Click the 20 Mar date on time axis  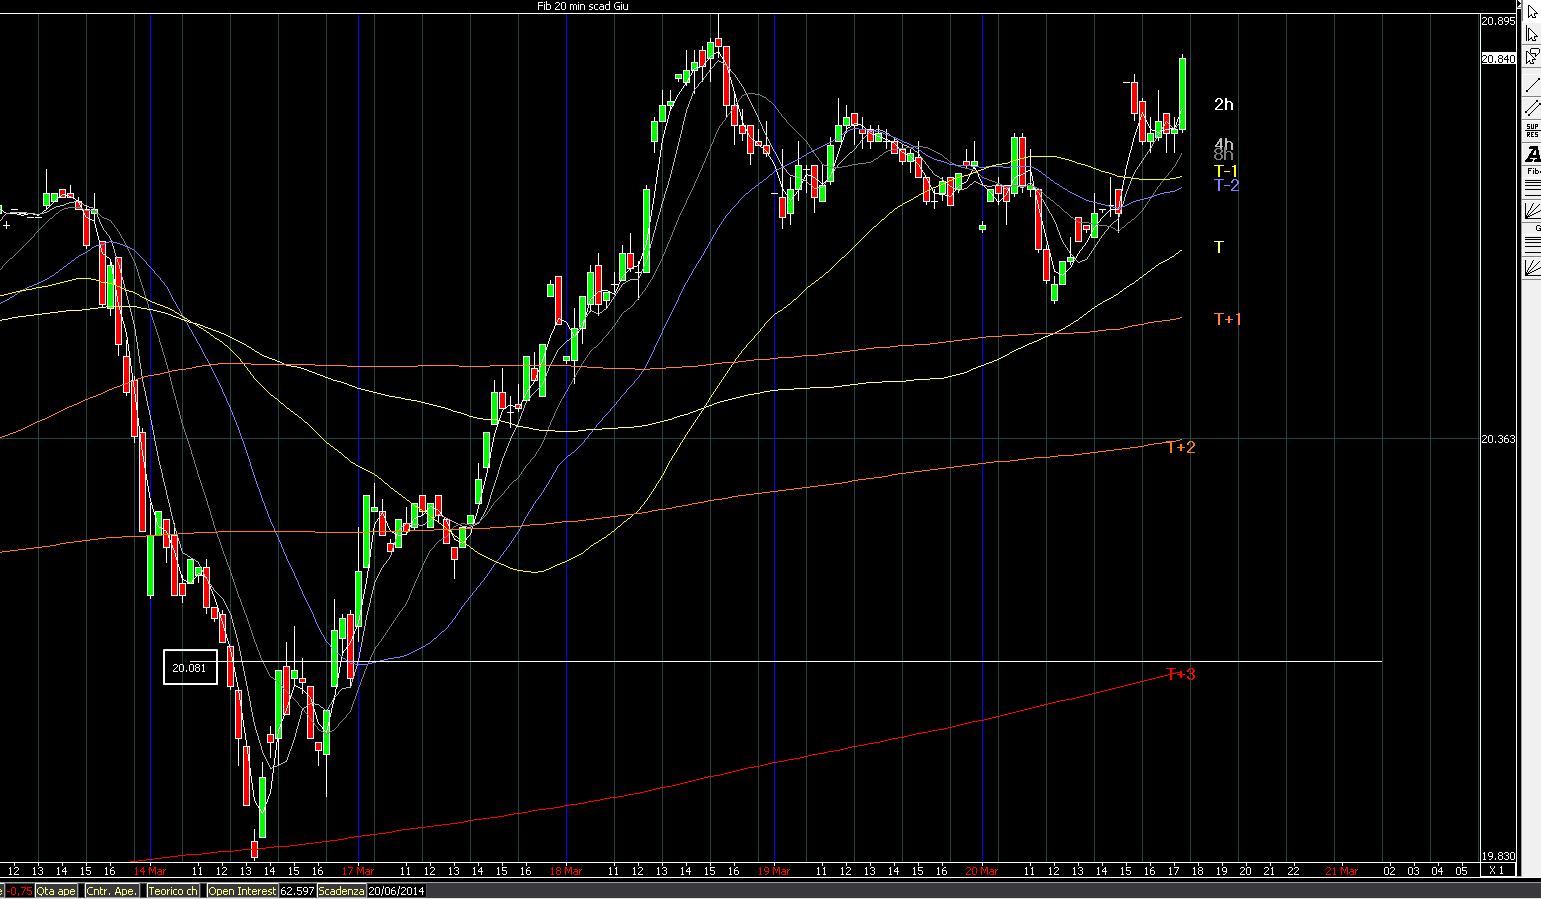982,871
